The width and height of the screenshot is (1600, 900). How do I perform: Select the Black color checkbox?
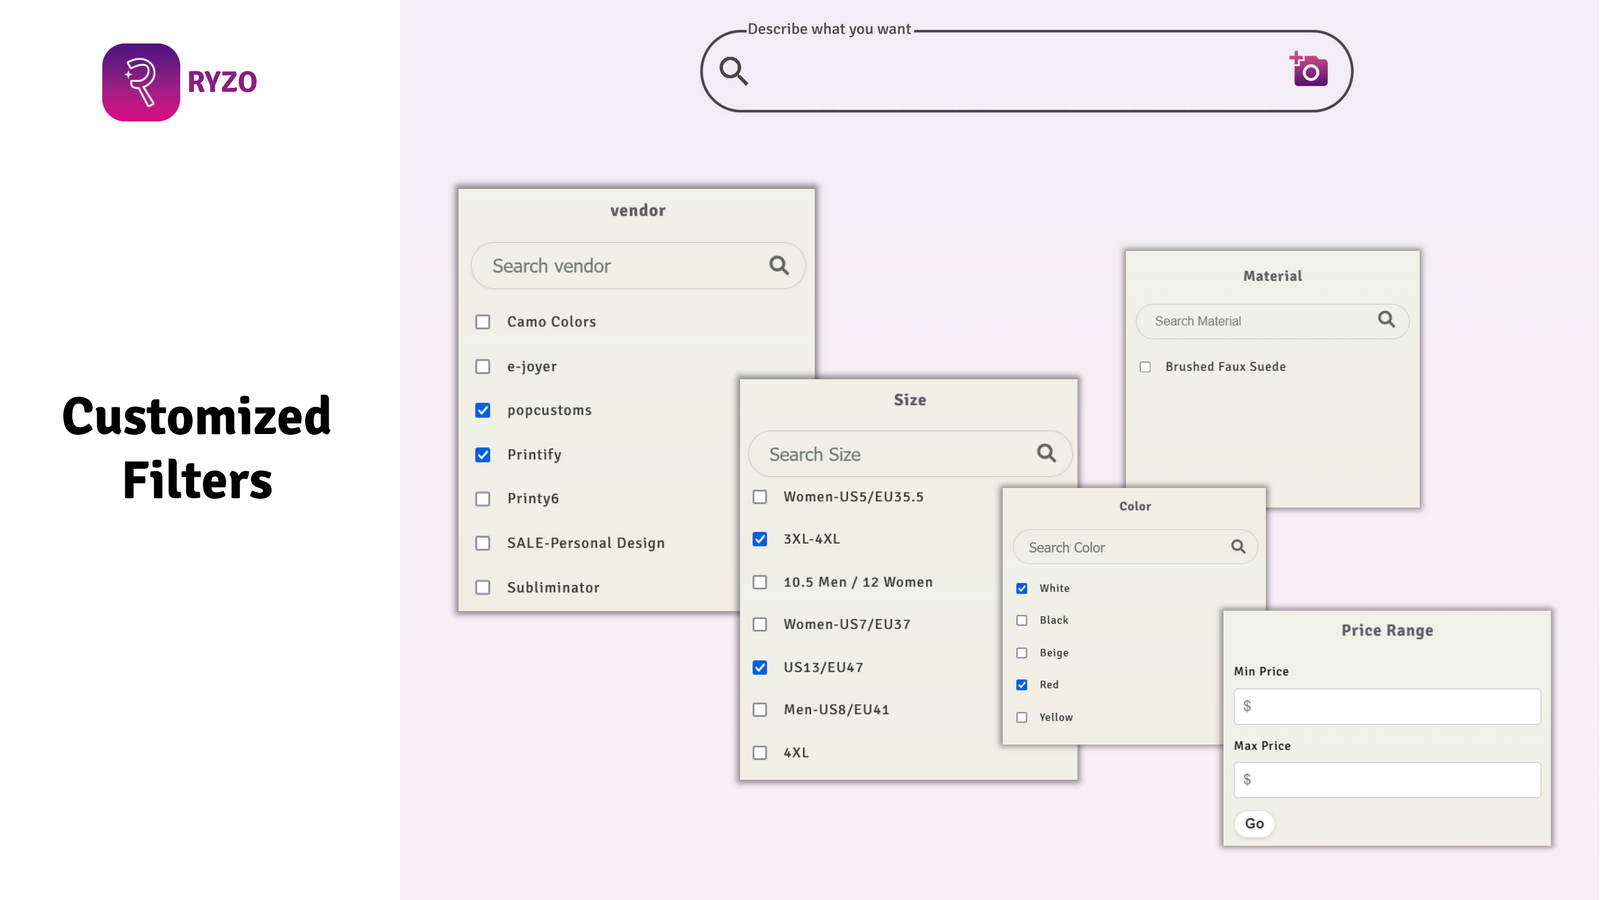click(x=1022, y=621)
